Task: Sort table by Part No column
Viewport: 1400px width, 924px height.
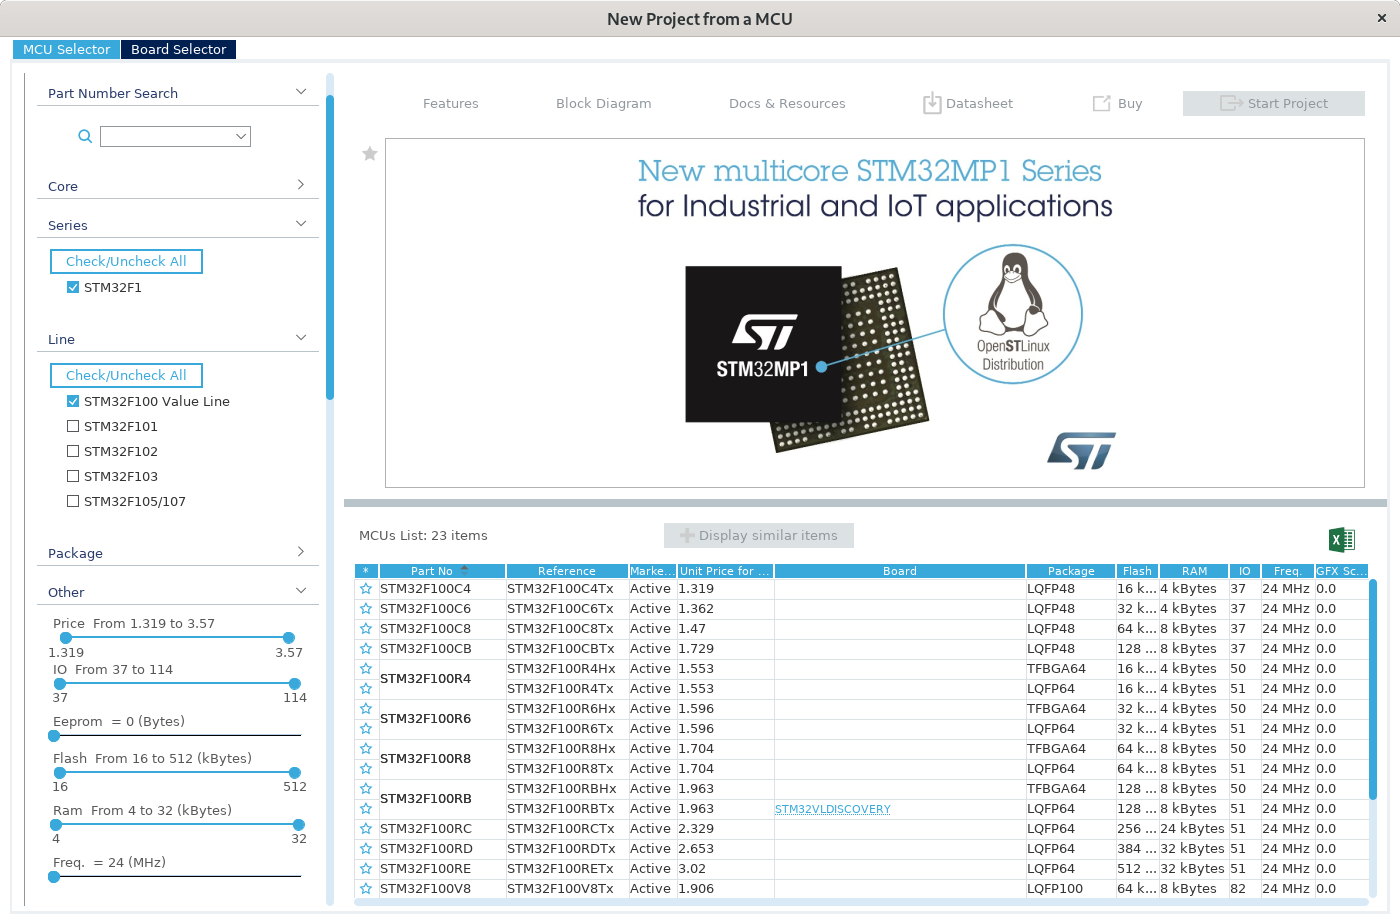Action: coord(442,571)
